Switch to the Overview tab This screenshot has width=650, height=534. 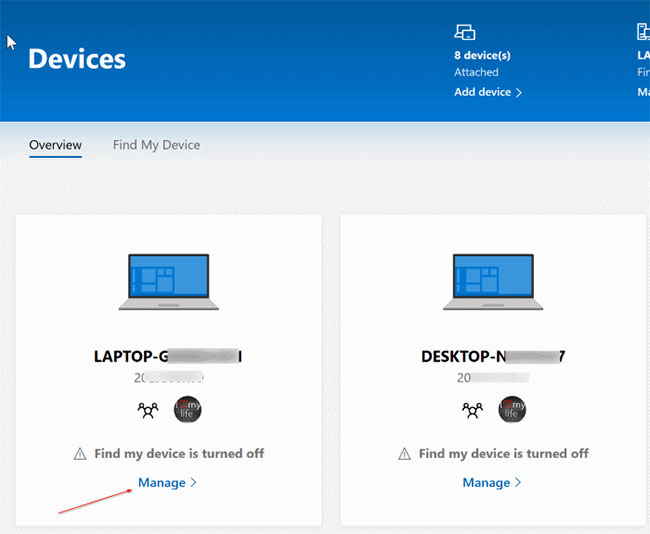55,145
